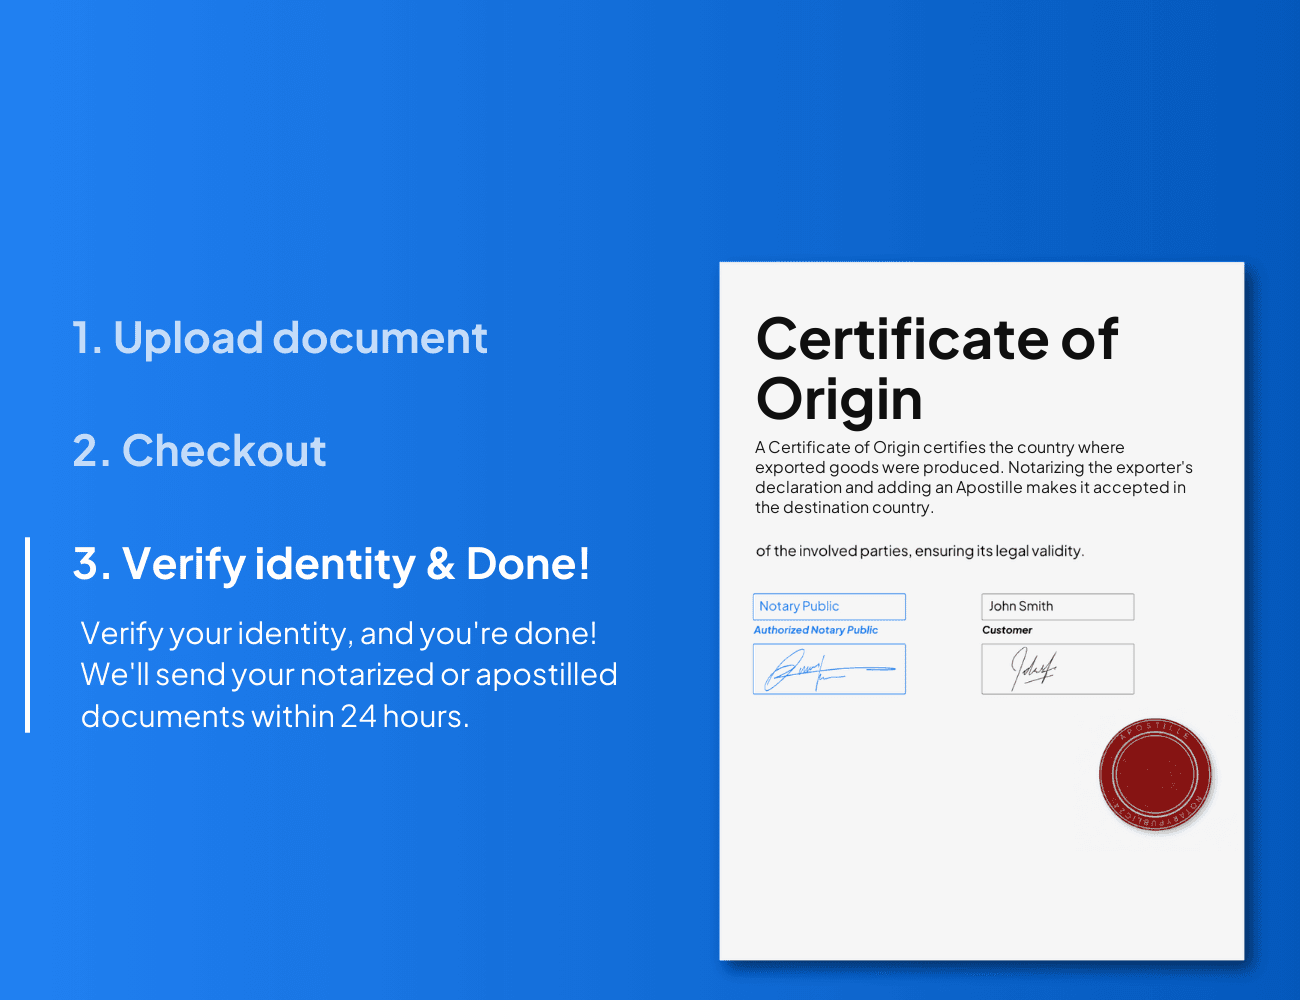
Task: Click the customer signature box
Action: click(1058, 669)
